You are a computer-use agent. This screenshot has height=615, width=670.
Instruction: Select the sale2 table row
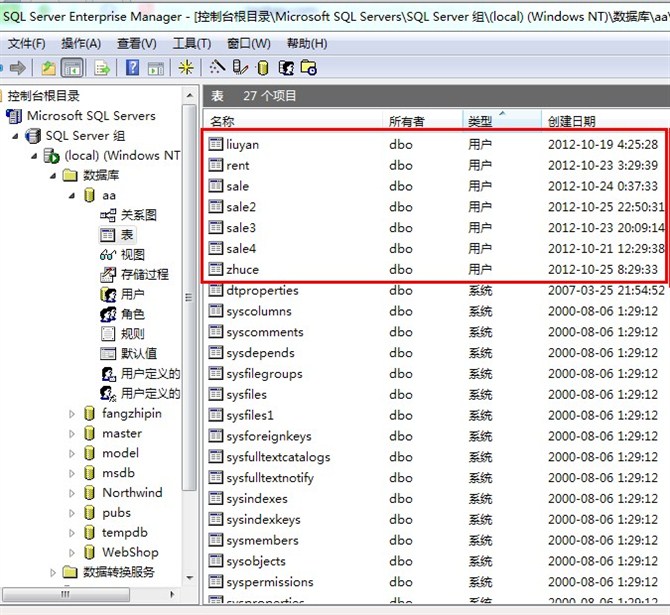(x=436, y=207)
